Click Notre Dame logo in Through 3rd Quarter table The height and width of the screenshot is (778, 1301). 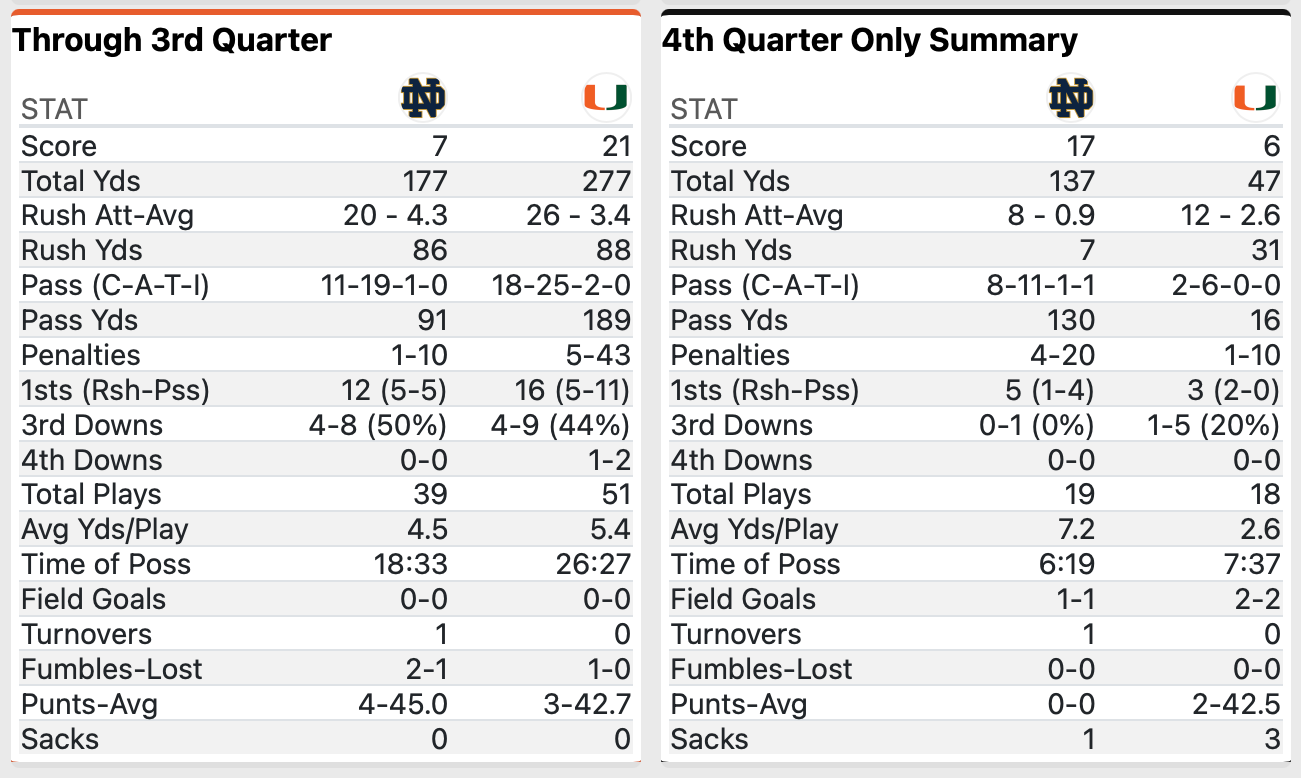pos(423,98)
